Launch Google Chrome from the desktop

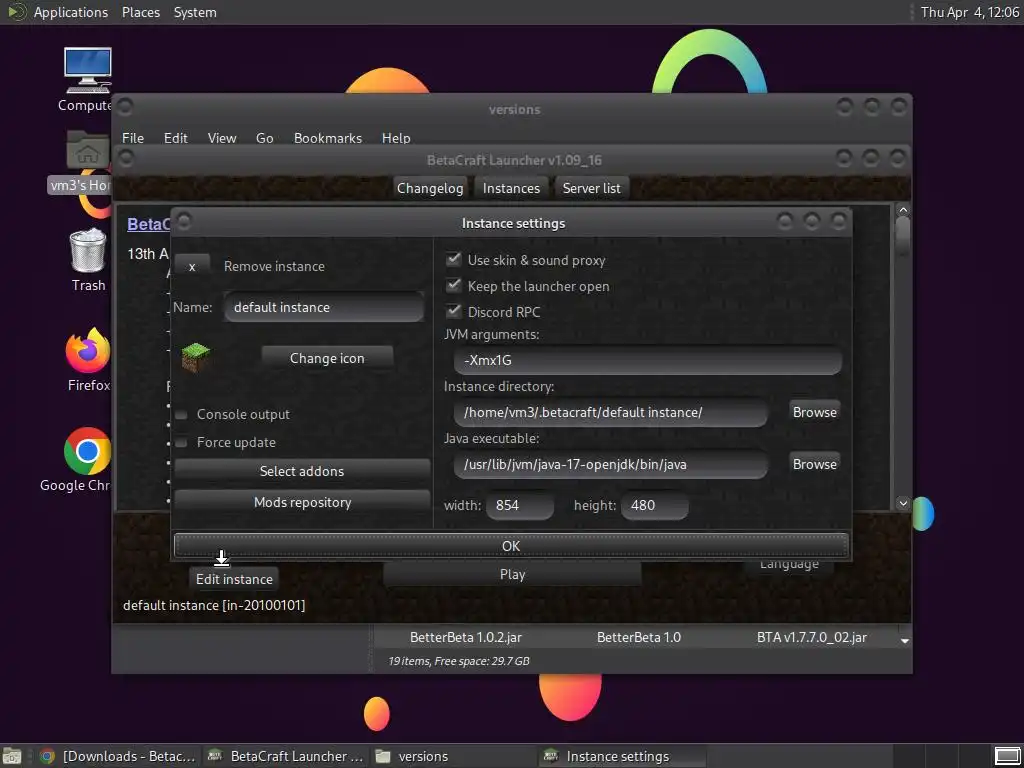88,451
